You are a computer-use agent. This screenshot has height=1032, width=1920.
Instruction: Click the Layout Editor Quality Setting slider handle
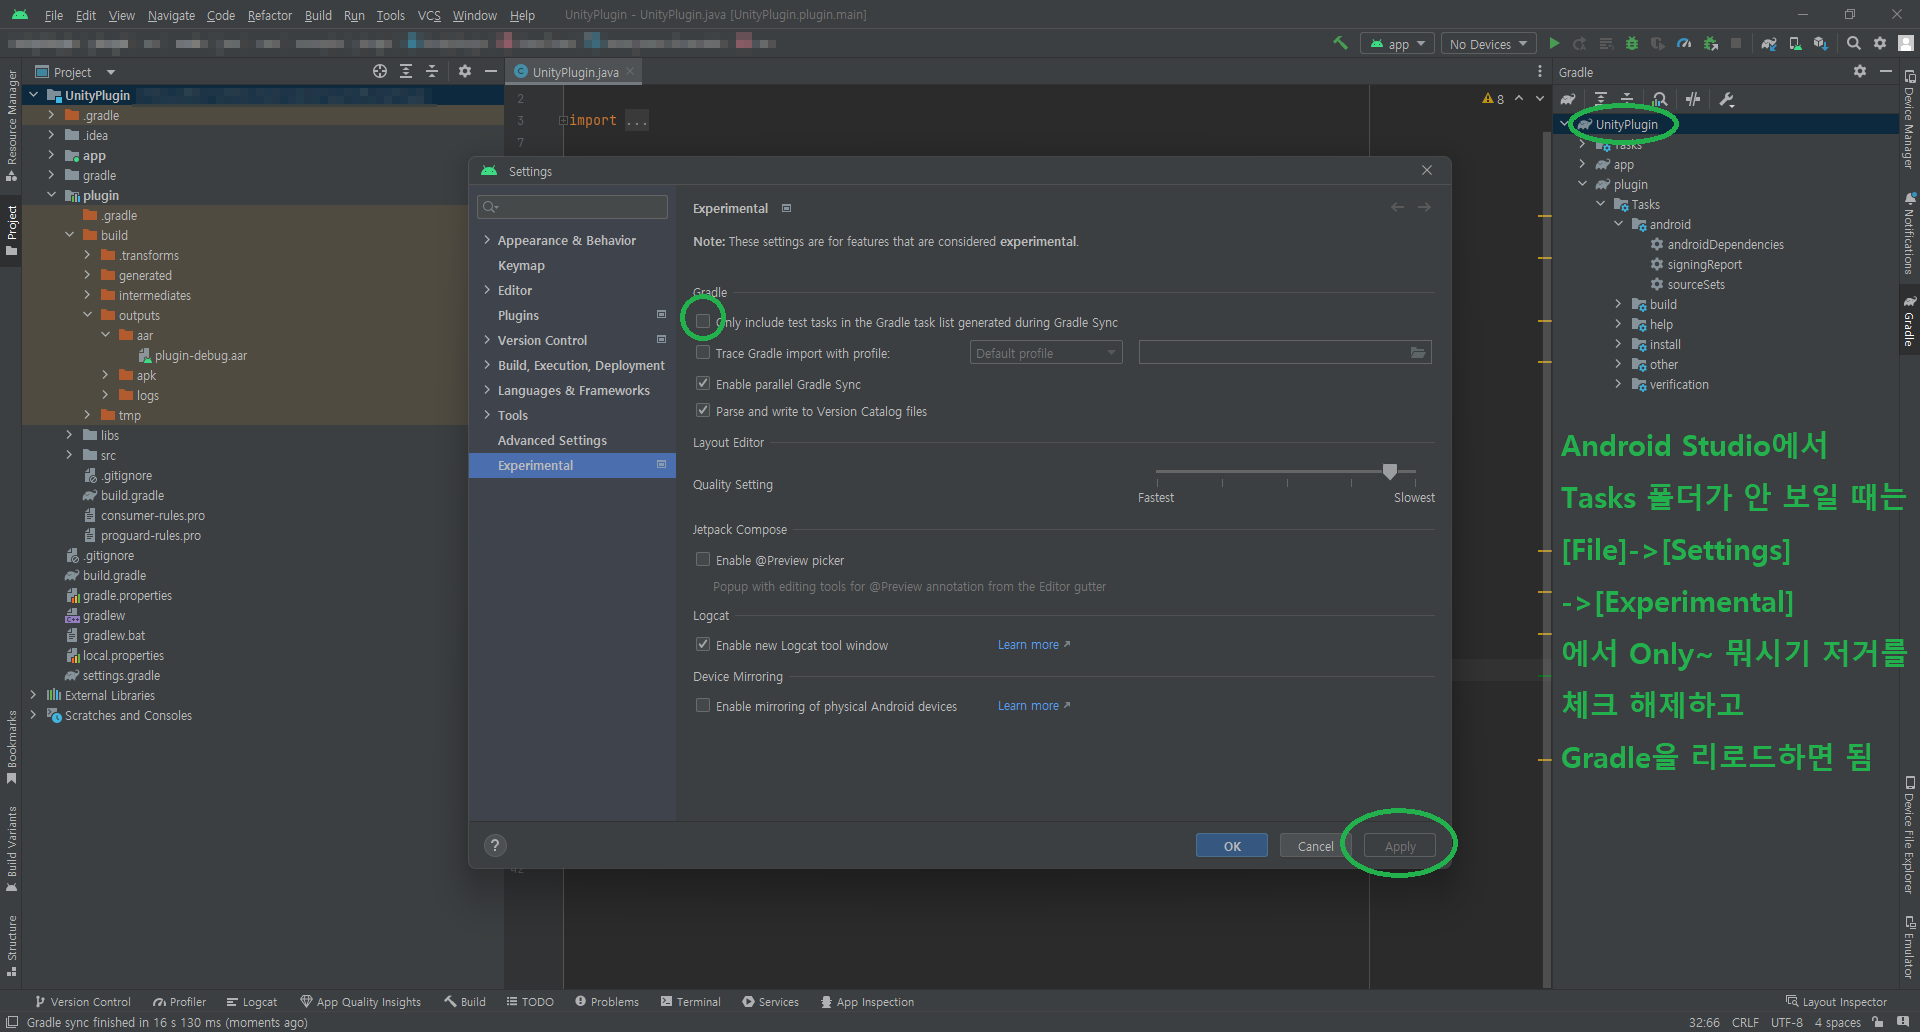[x=1390, y=471]
